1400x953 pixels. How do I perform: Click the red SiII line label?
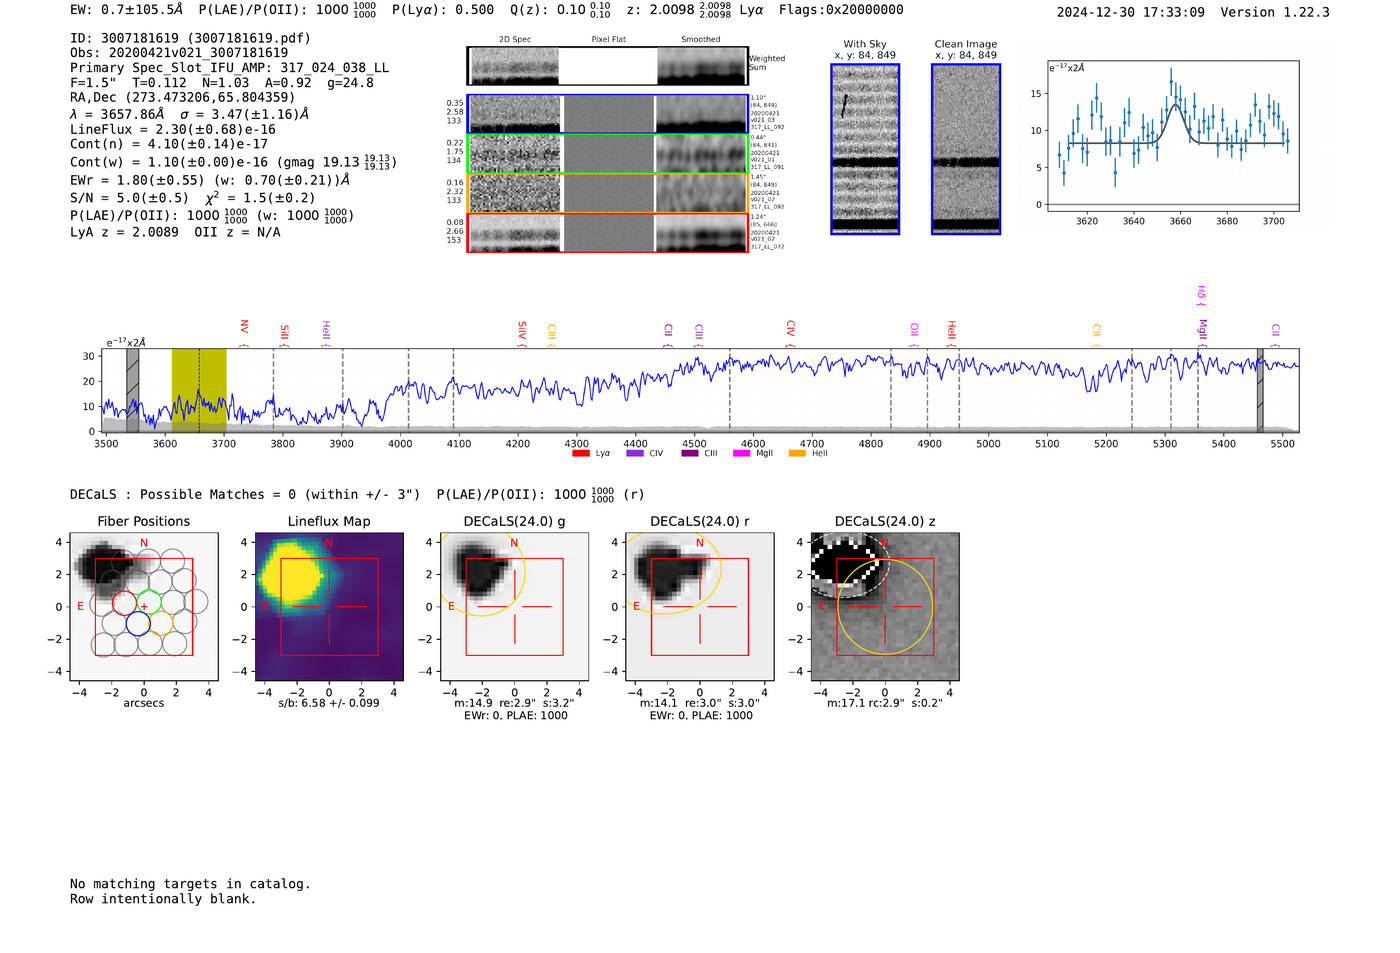284,334
